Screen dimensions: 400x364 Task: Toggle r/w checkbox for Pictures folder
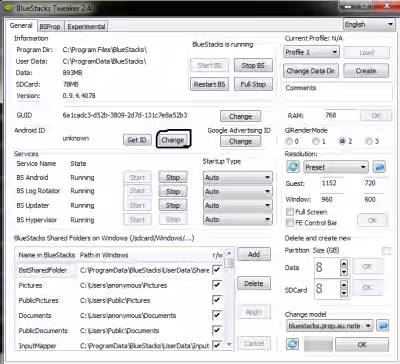tap(217, 285)
